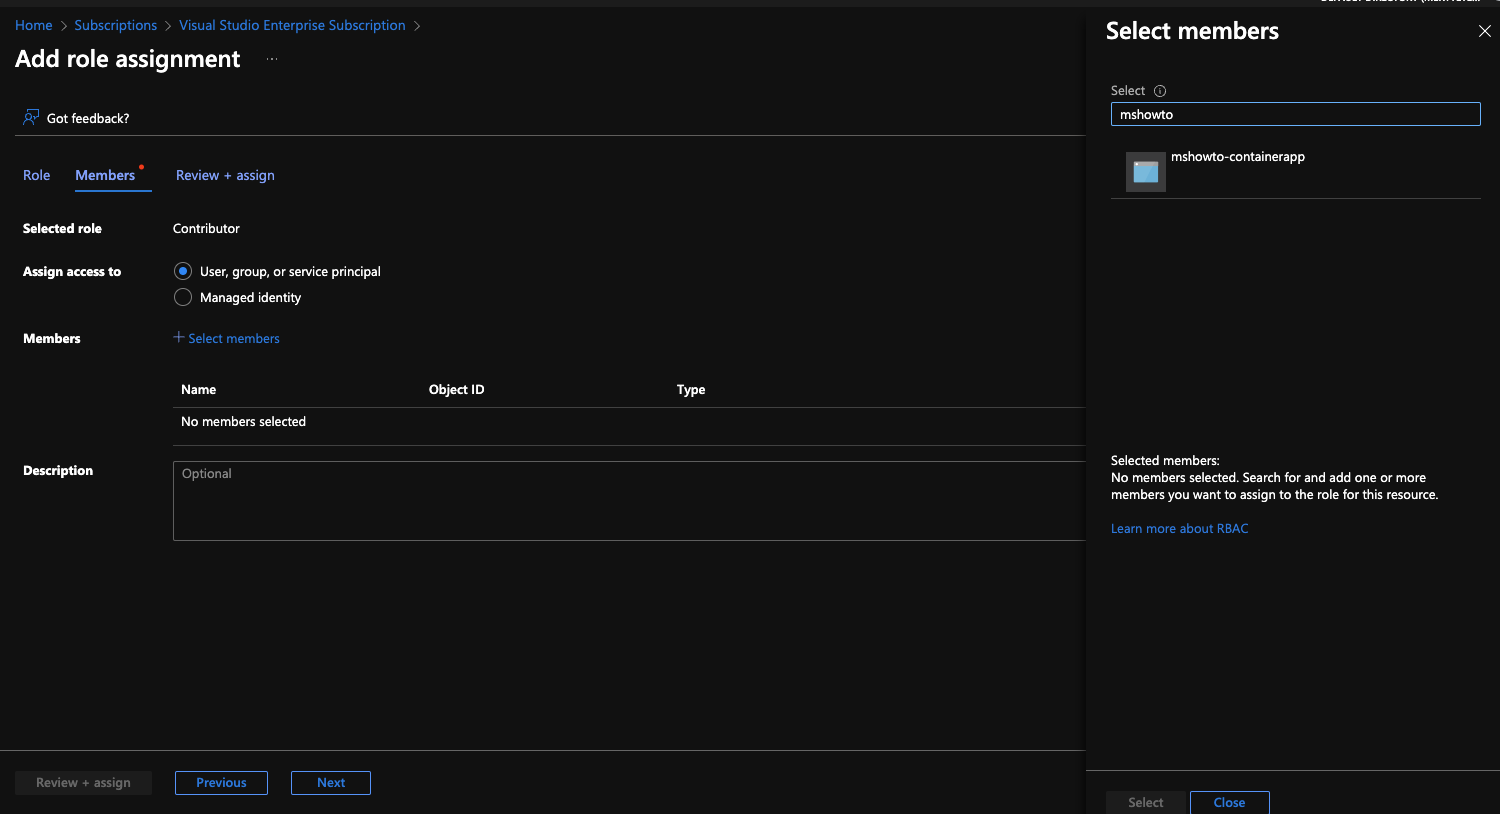Image resolution: width=1500 pixels, height=814 pixels.
Task: Select mshowto-containerapp from search results
Action: [x=1295, y=172]
